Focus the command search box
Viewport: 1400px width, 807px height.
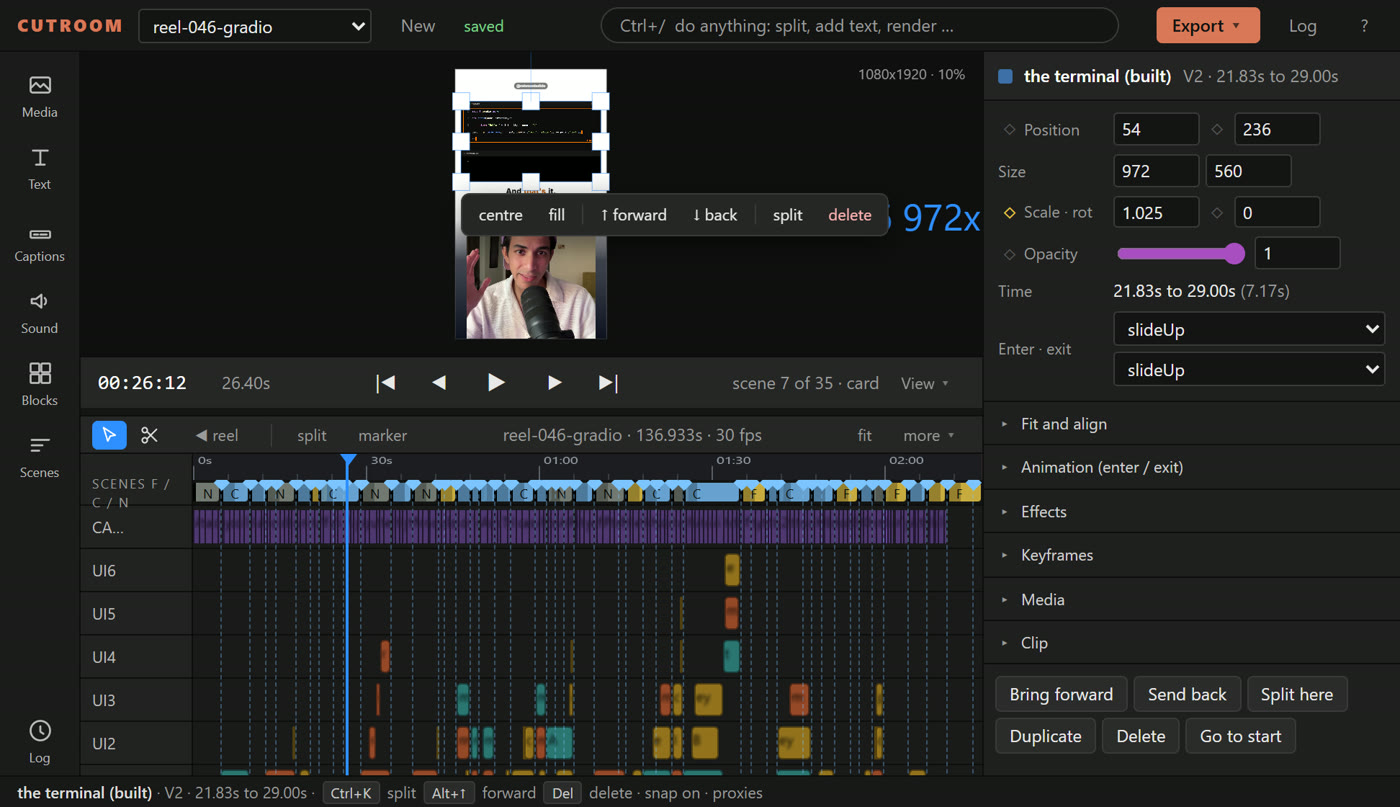pyautogui.click(x=860, y=26)
